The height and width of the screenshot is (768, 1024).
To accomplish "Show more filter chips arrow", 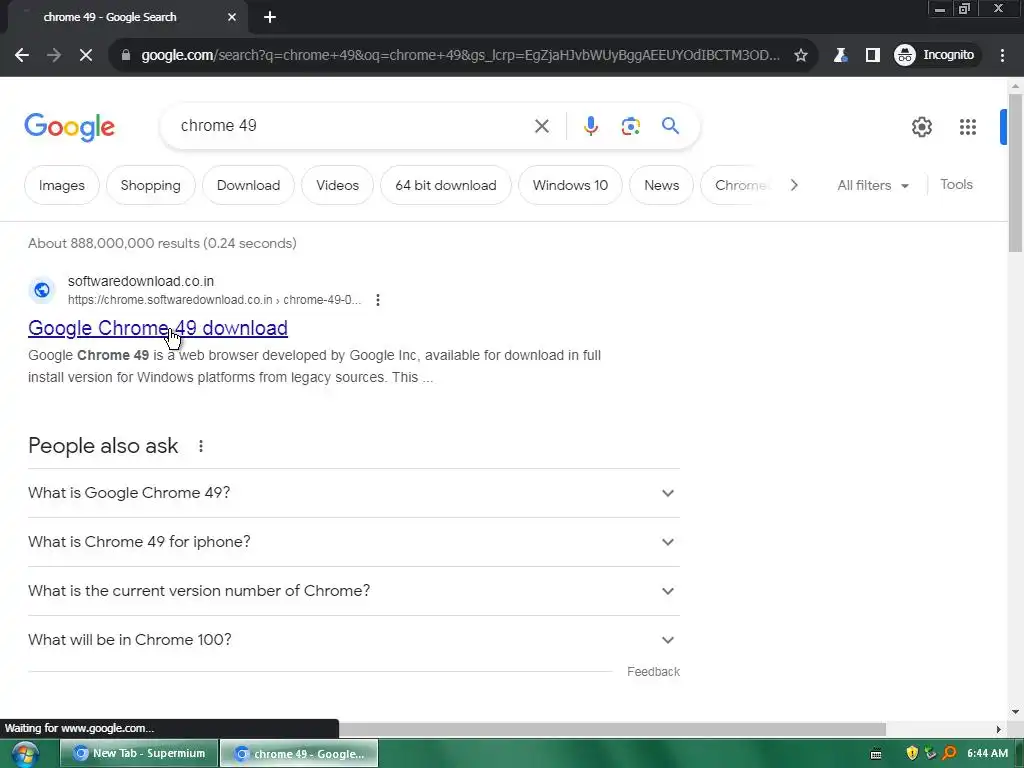I will [x=794, y=185].
